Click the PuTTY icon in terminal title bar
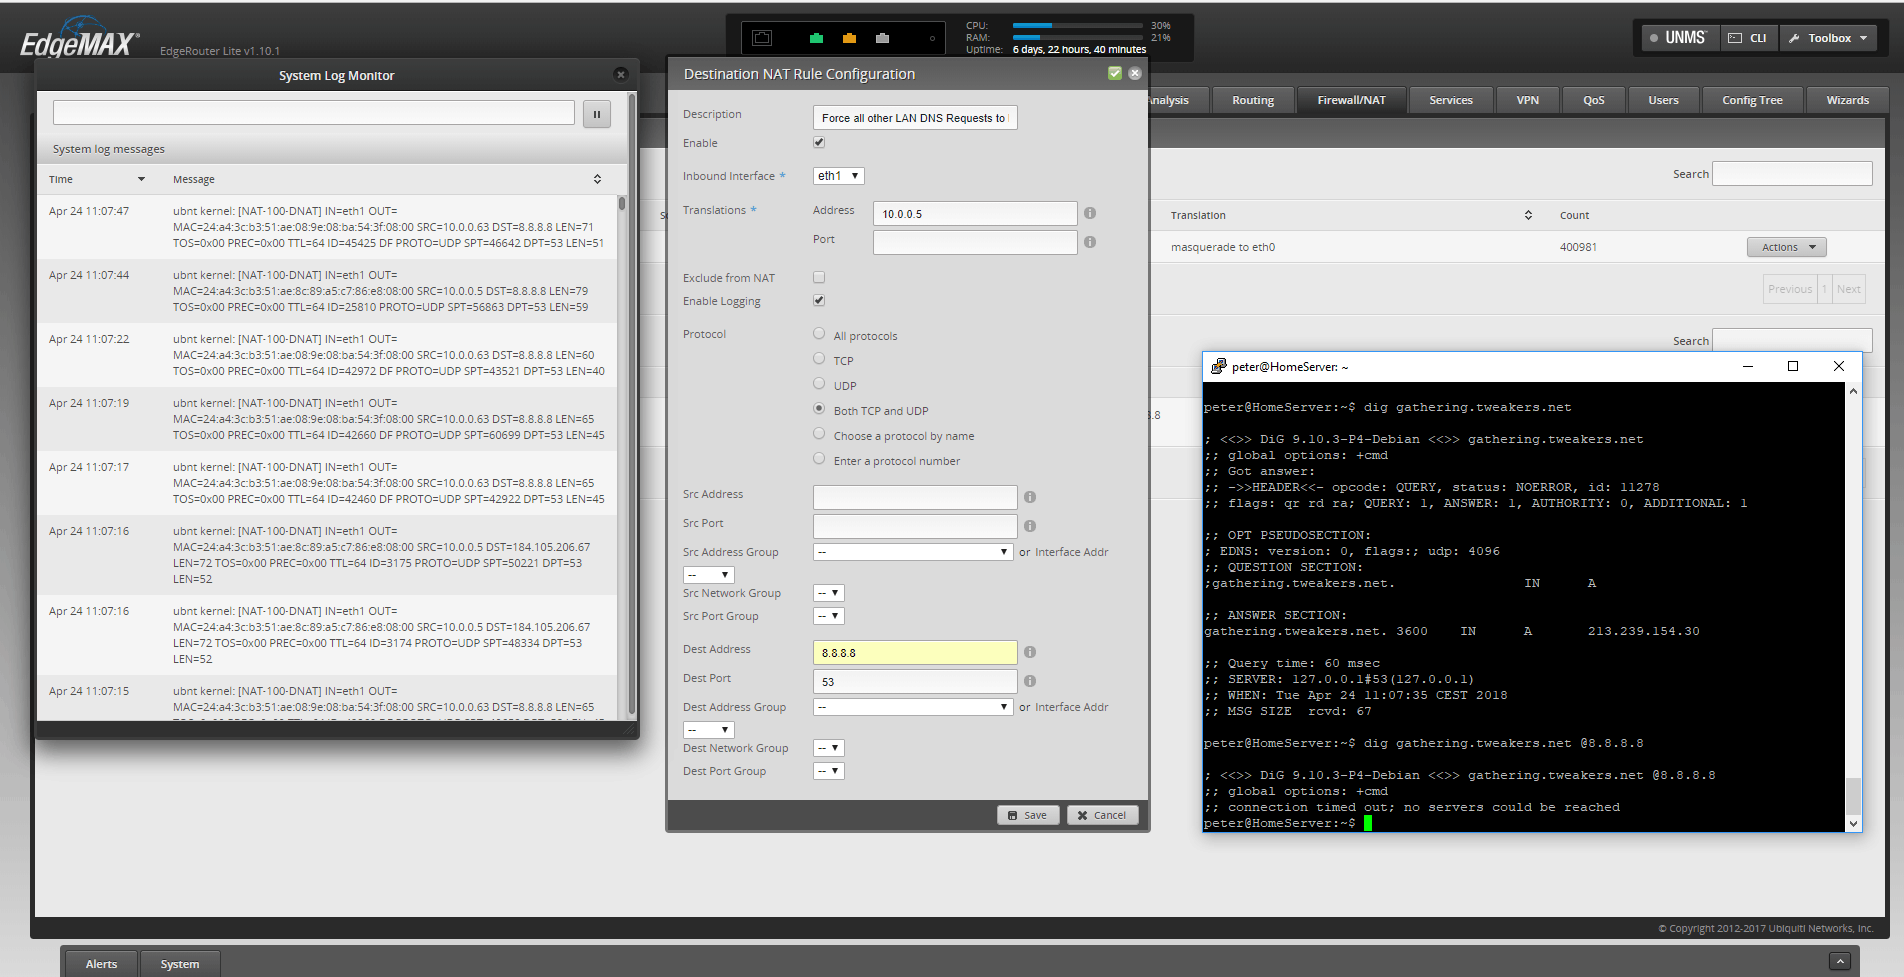This screenshot has height=977, width=1904. pyautogui.click(x=1218, y=367)
